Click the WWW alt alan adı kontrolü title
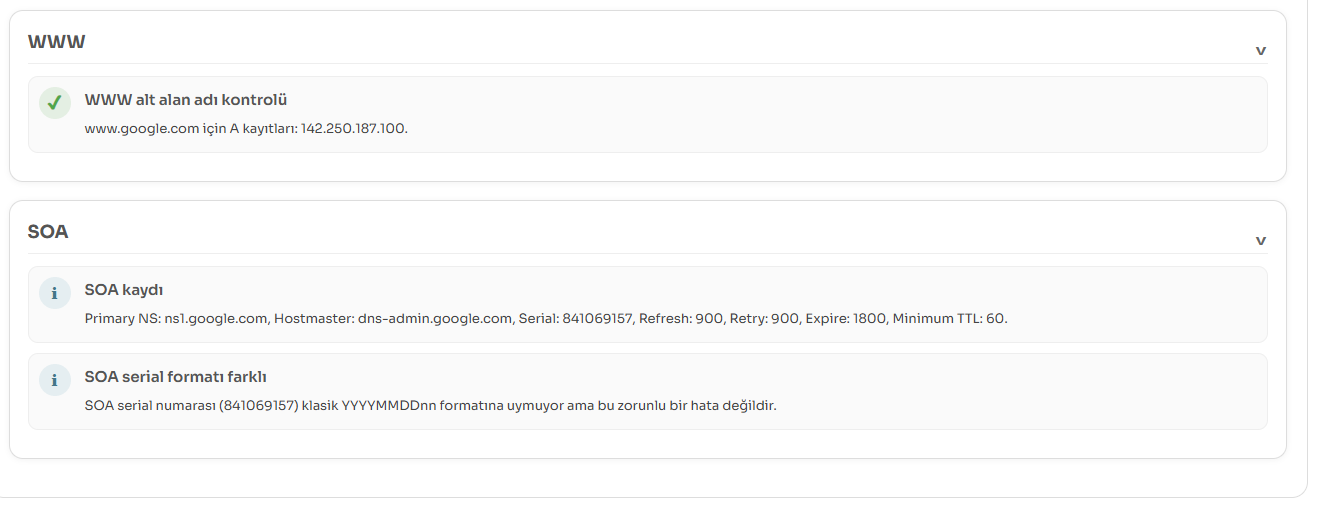The width and height of the screenshot is (1326, 511). point(186,100)
